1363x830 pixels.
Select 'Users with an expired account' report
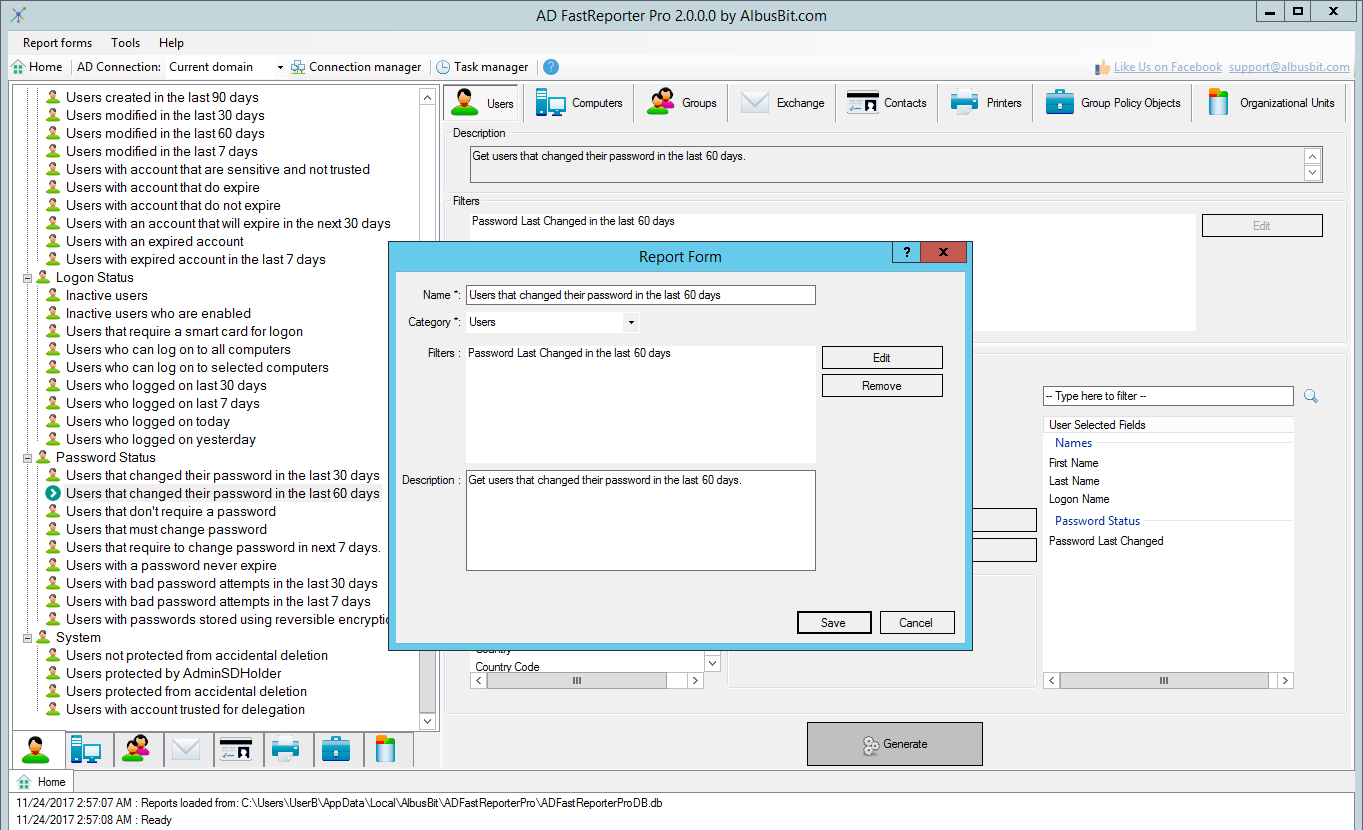pos(155,241)
